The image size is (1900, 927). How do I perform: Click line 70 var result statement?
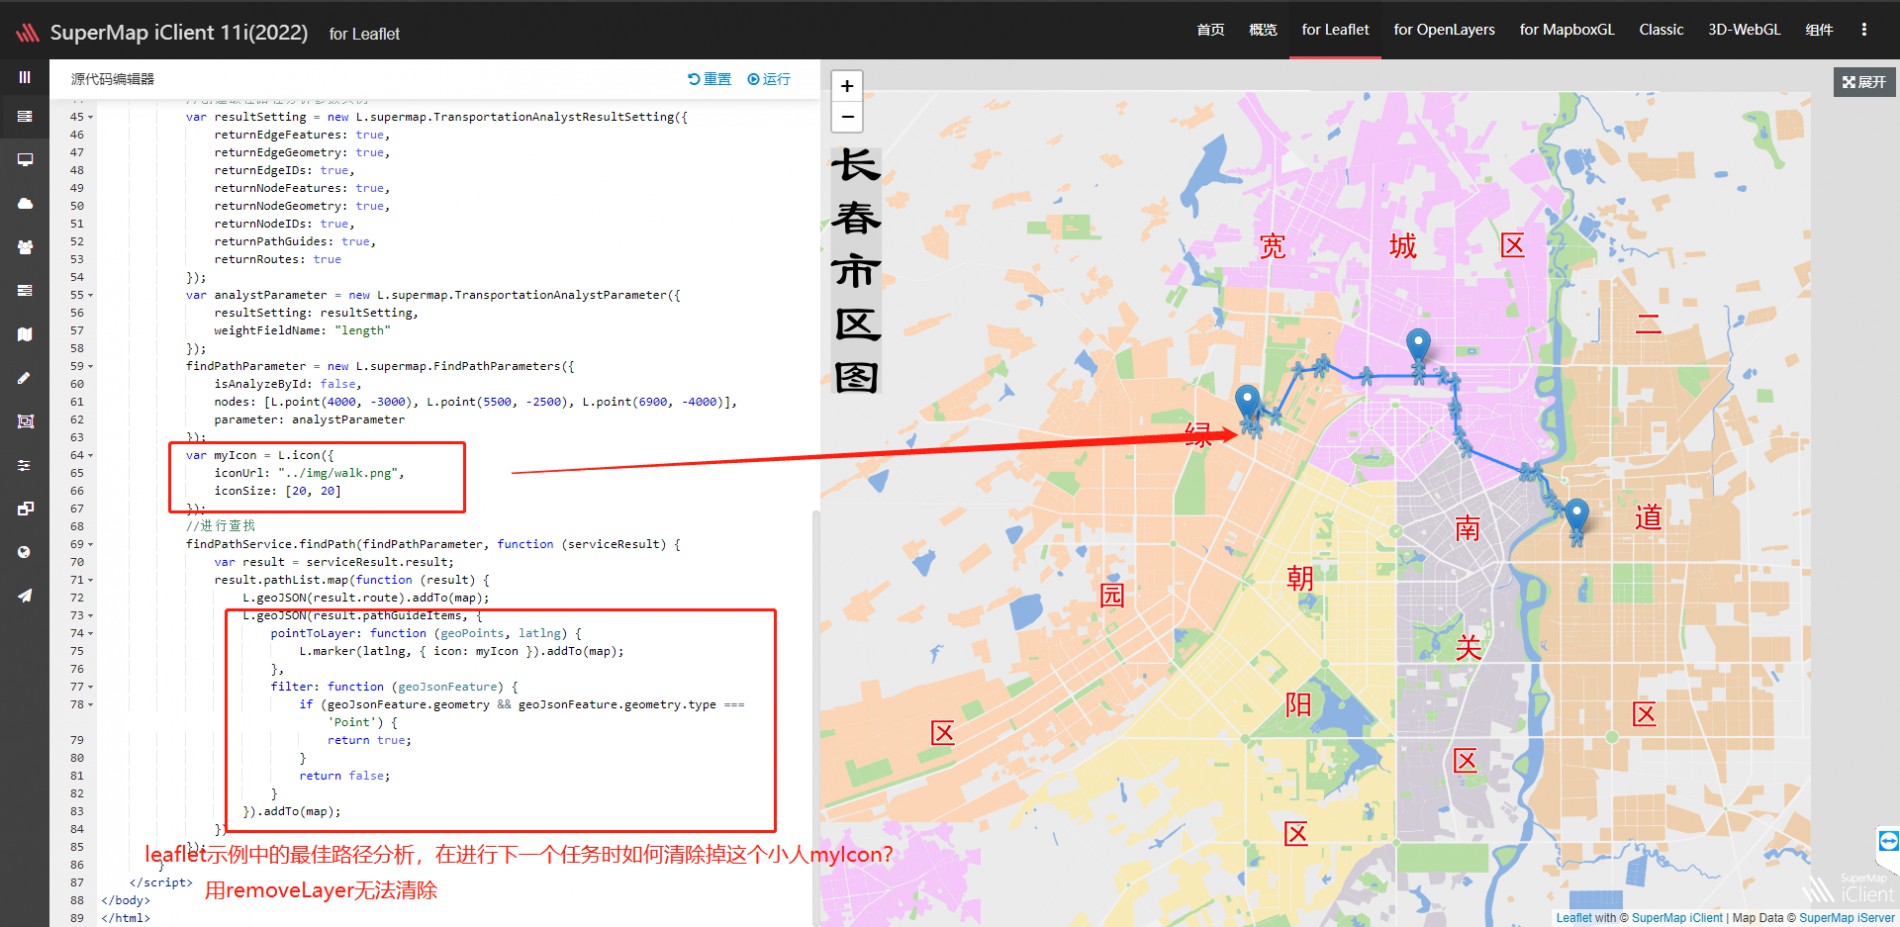(x=333, y=562)
